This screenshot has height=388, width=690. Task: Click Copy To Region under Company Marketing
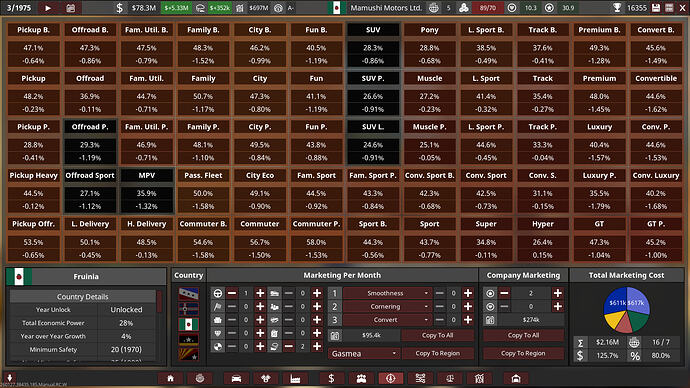click(523, 353)
